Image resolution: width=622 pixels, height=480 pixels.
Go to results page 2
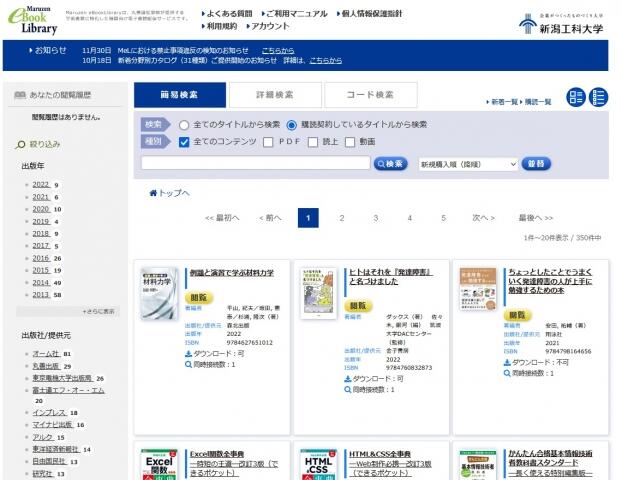coord(342,217)
